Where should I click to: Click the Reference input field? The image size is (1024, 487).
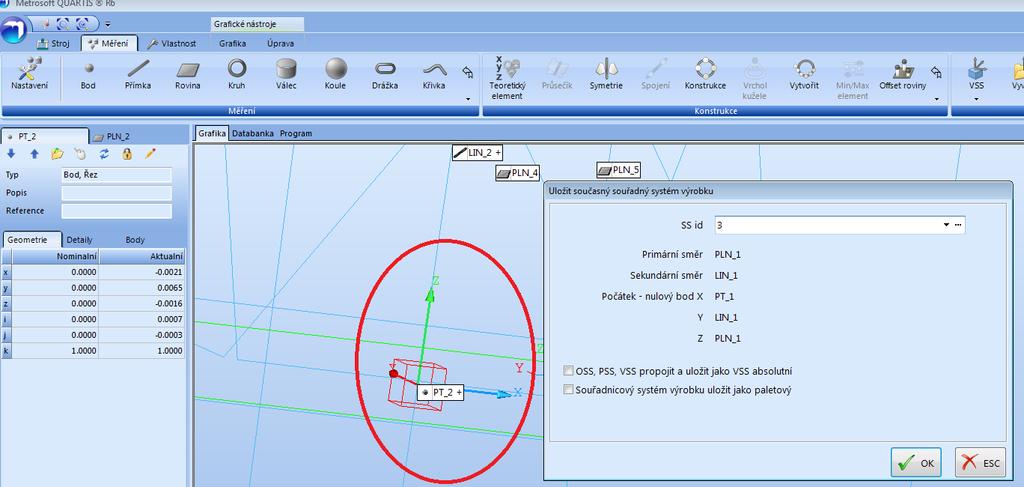point(116,211)
